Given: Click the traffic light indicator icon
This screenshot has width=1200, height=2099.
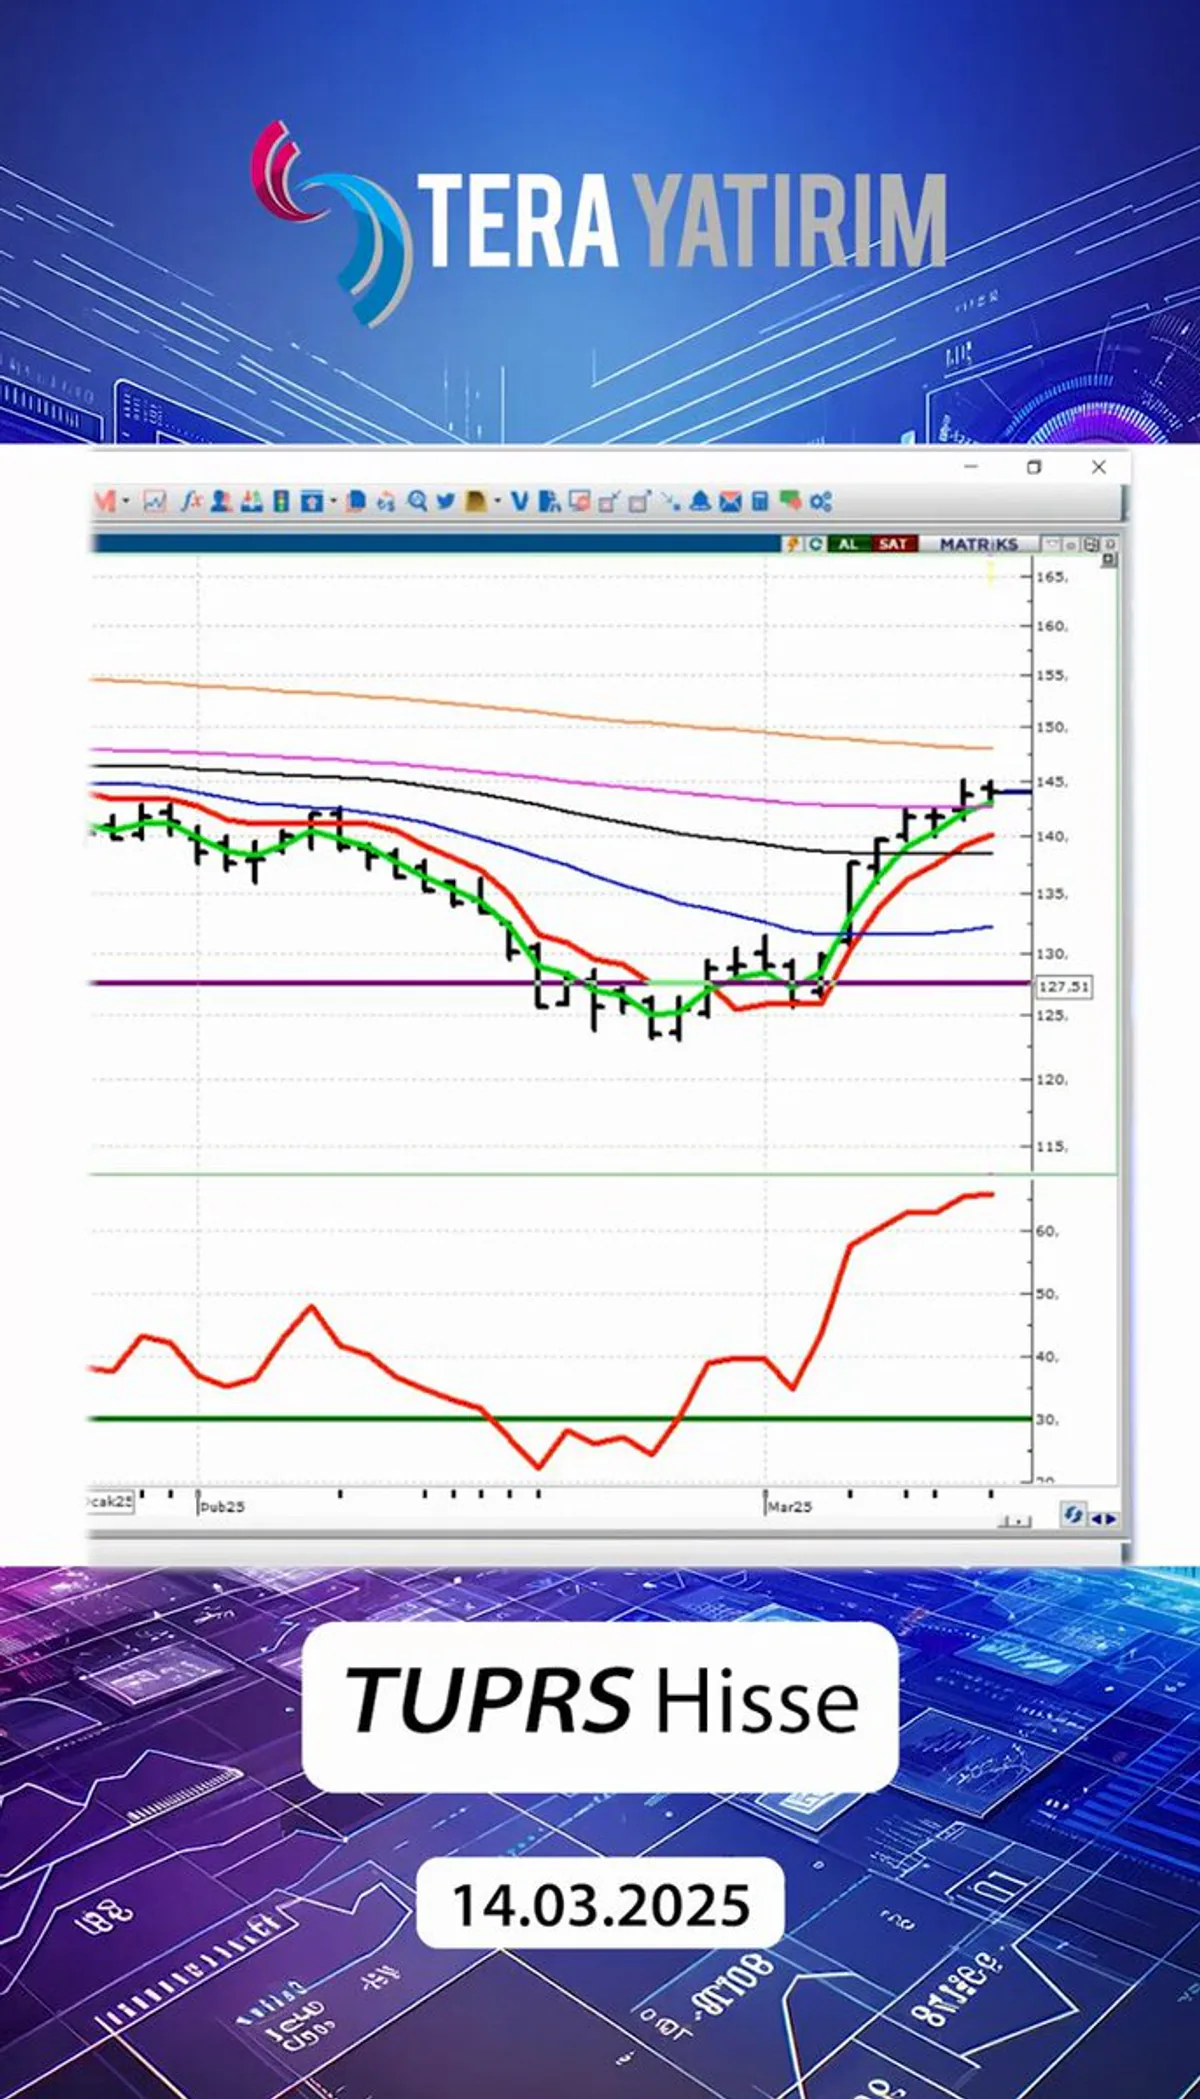Looking at the screenshot, I should 282,502.
